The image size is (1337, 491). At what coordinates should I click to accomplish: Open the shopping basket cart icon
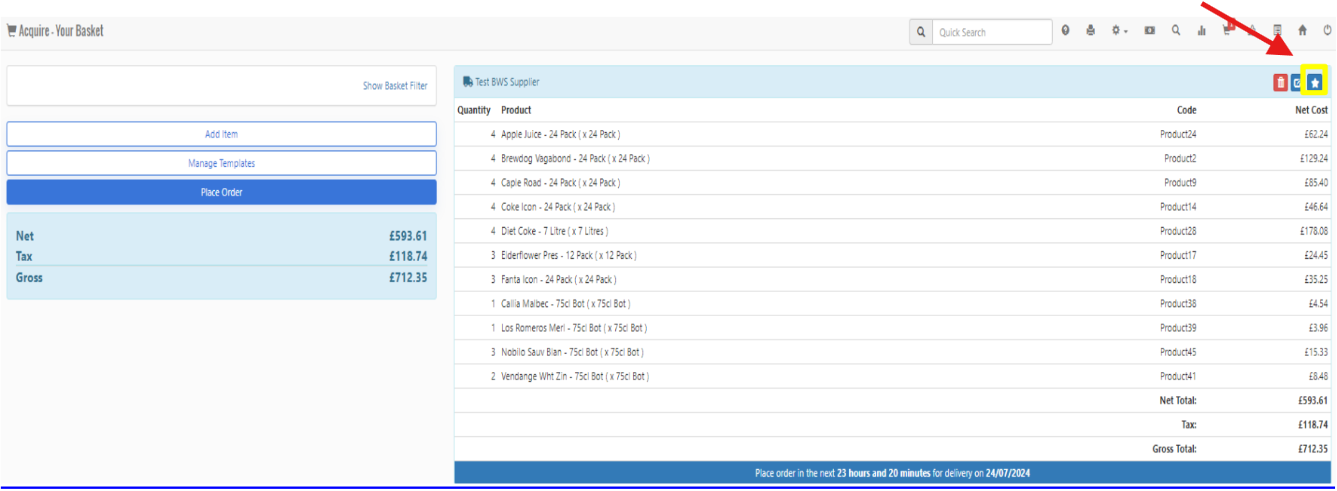(1227, 31)
